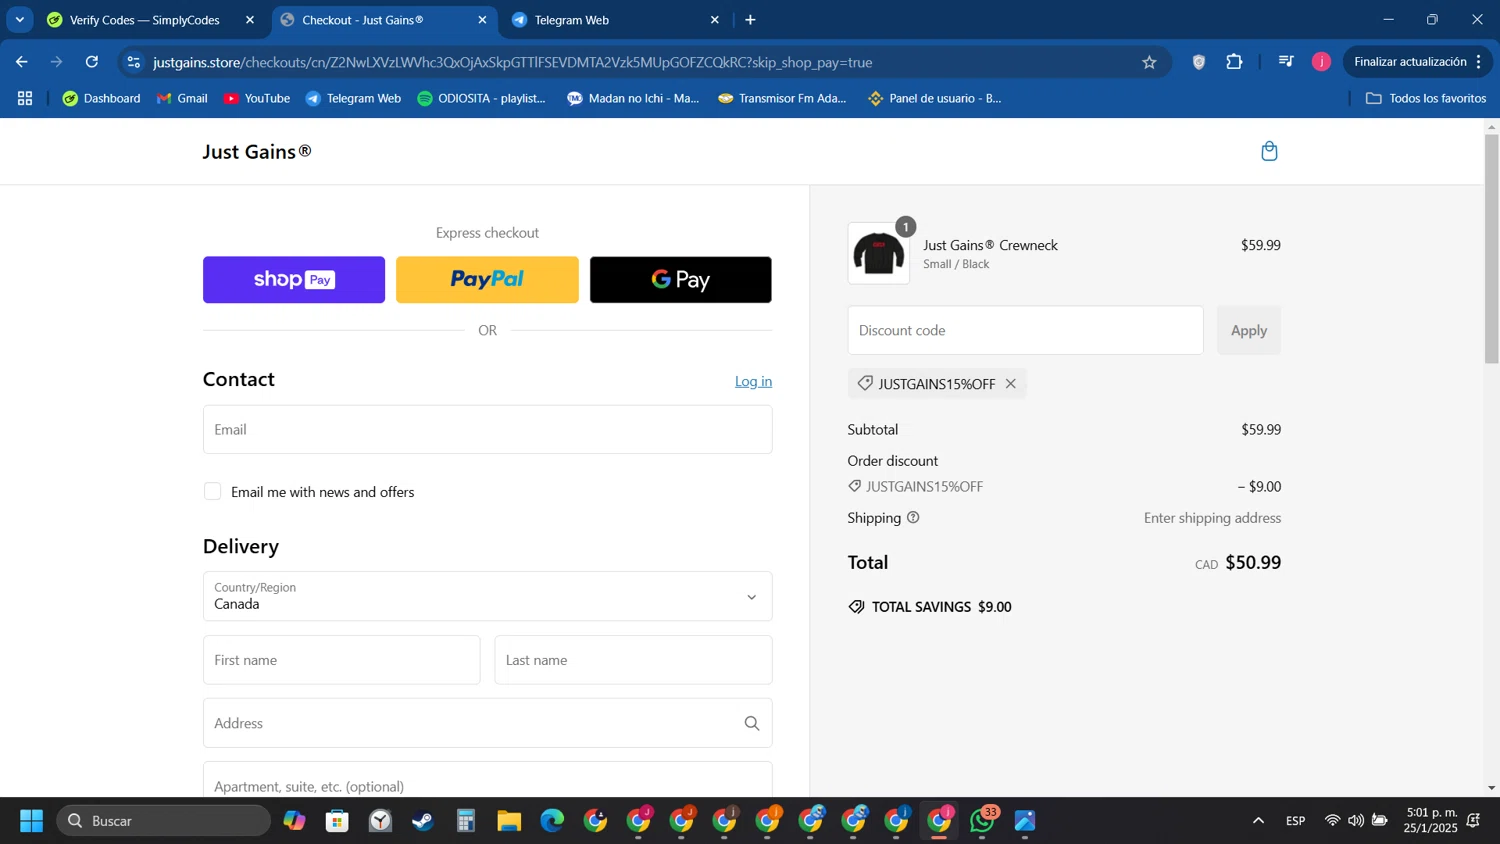The height and width of the screenshot is (844, 1500).
Task: Focus the First name field
Action: click(341, 660)
